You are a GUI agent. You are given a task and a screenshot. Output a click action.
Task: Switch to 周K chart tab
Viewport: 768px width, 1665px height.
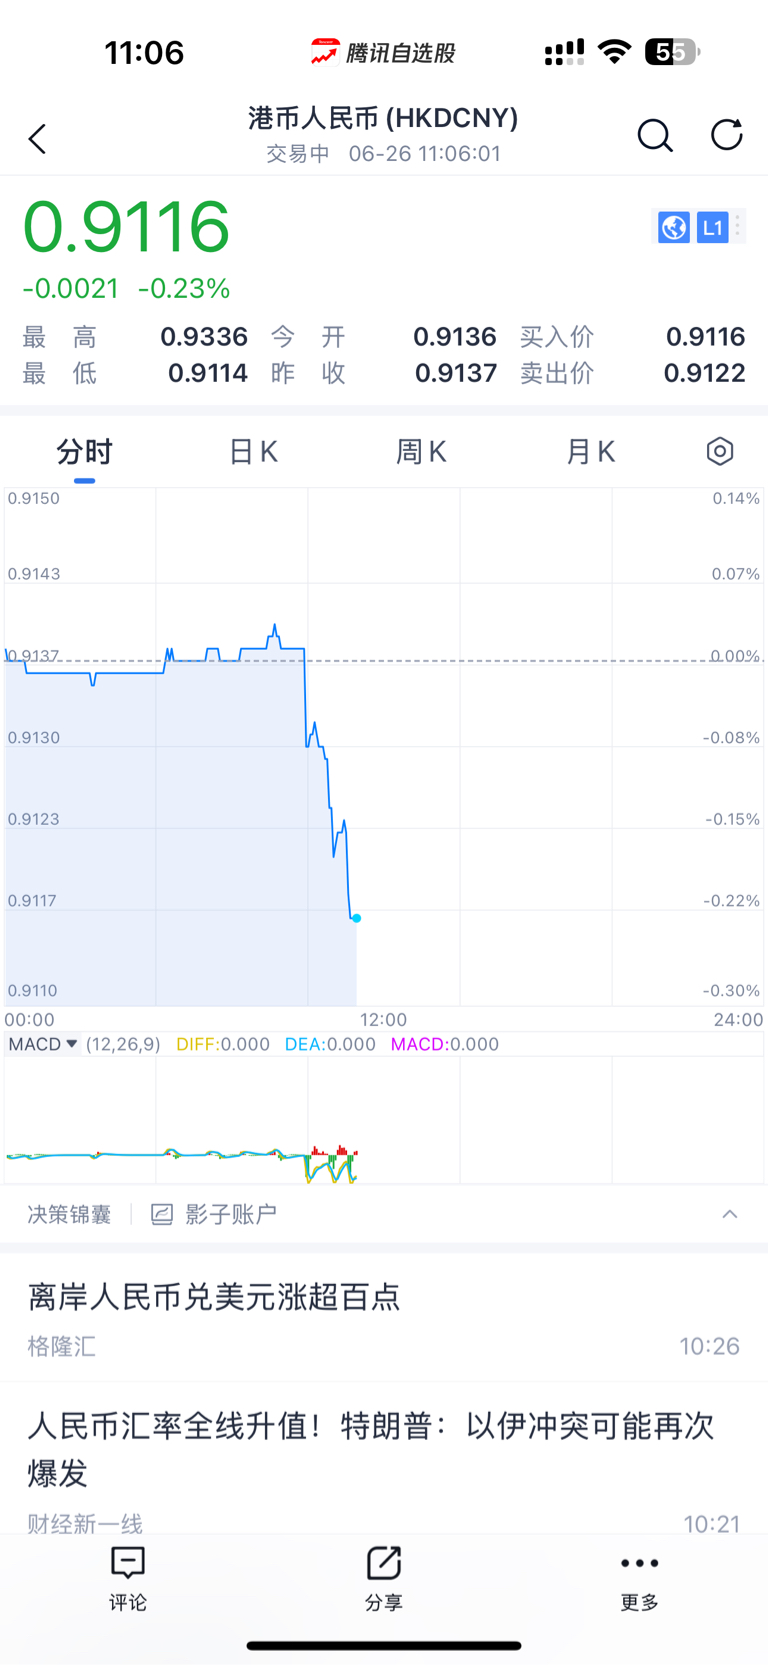[x=421, y=452]
